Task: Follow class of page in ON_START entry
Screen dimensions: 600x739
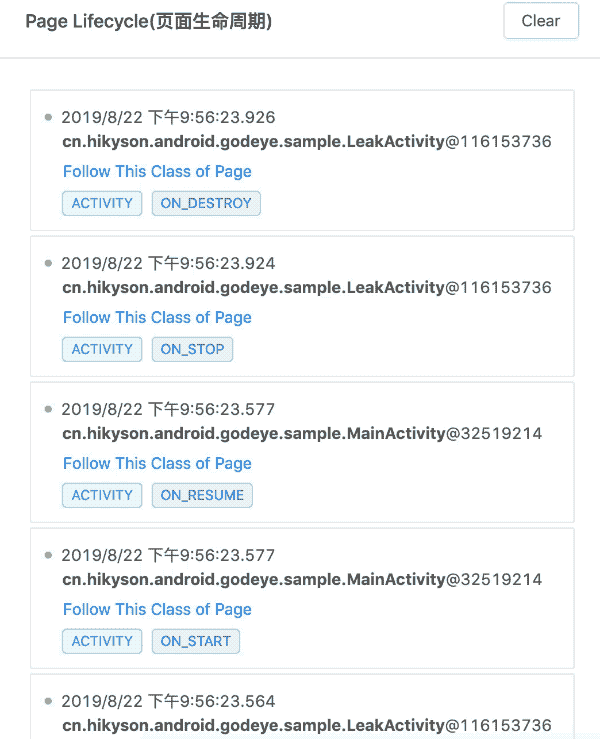Action: click(x=157, y=610)
